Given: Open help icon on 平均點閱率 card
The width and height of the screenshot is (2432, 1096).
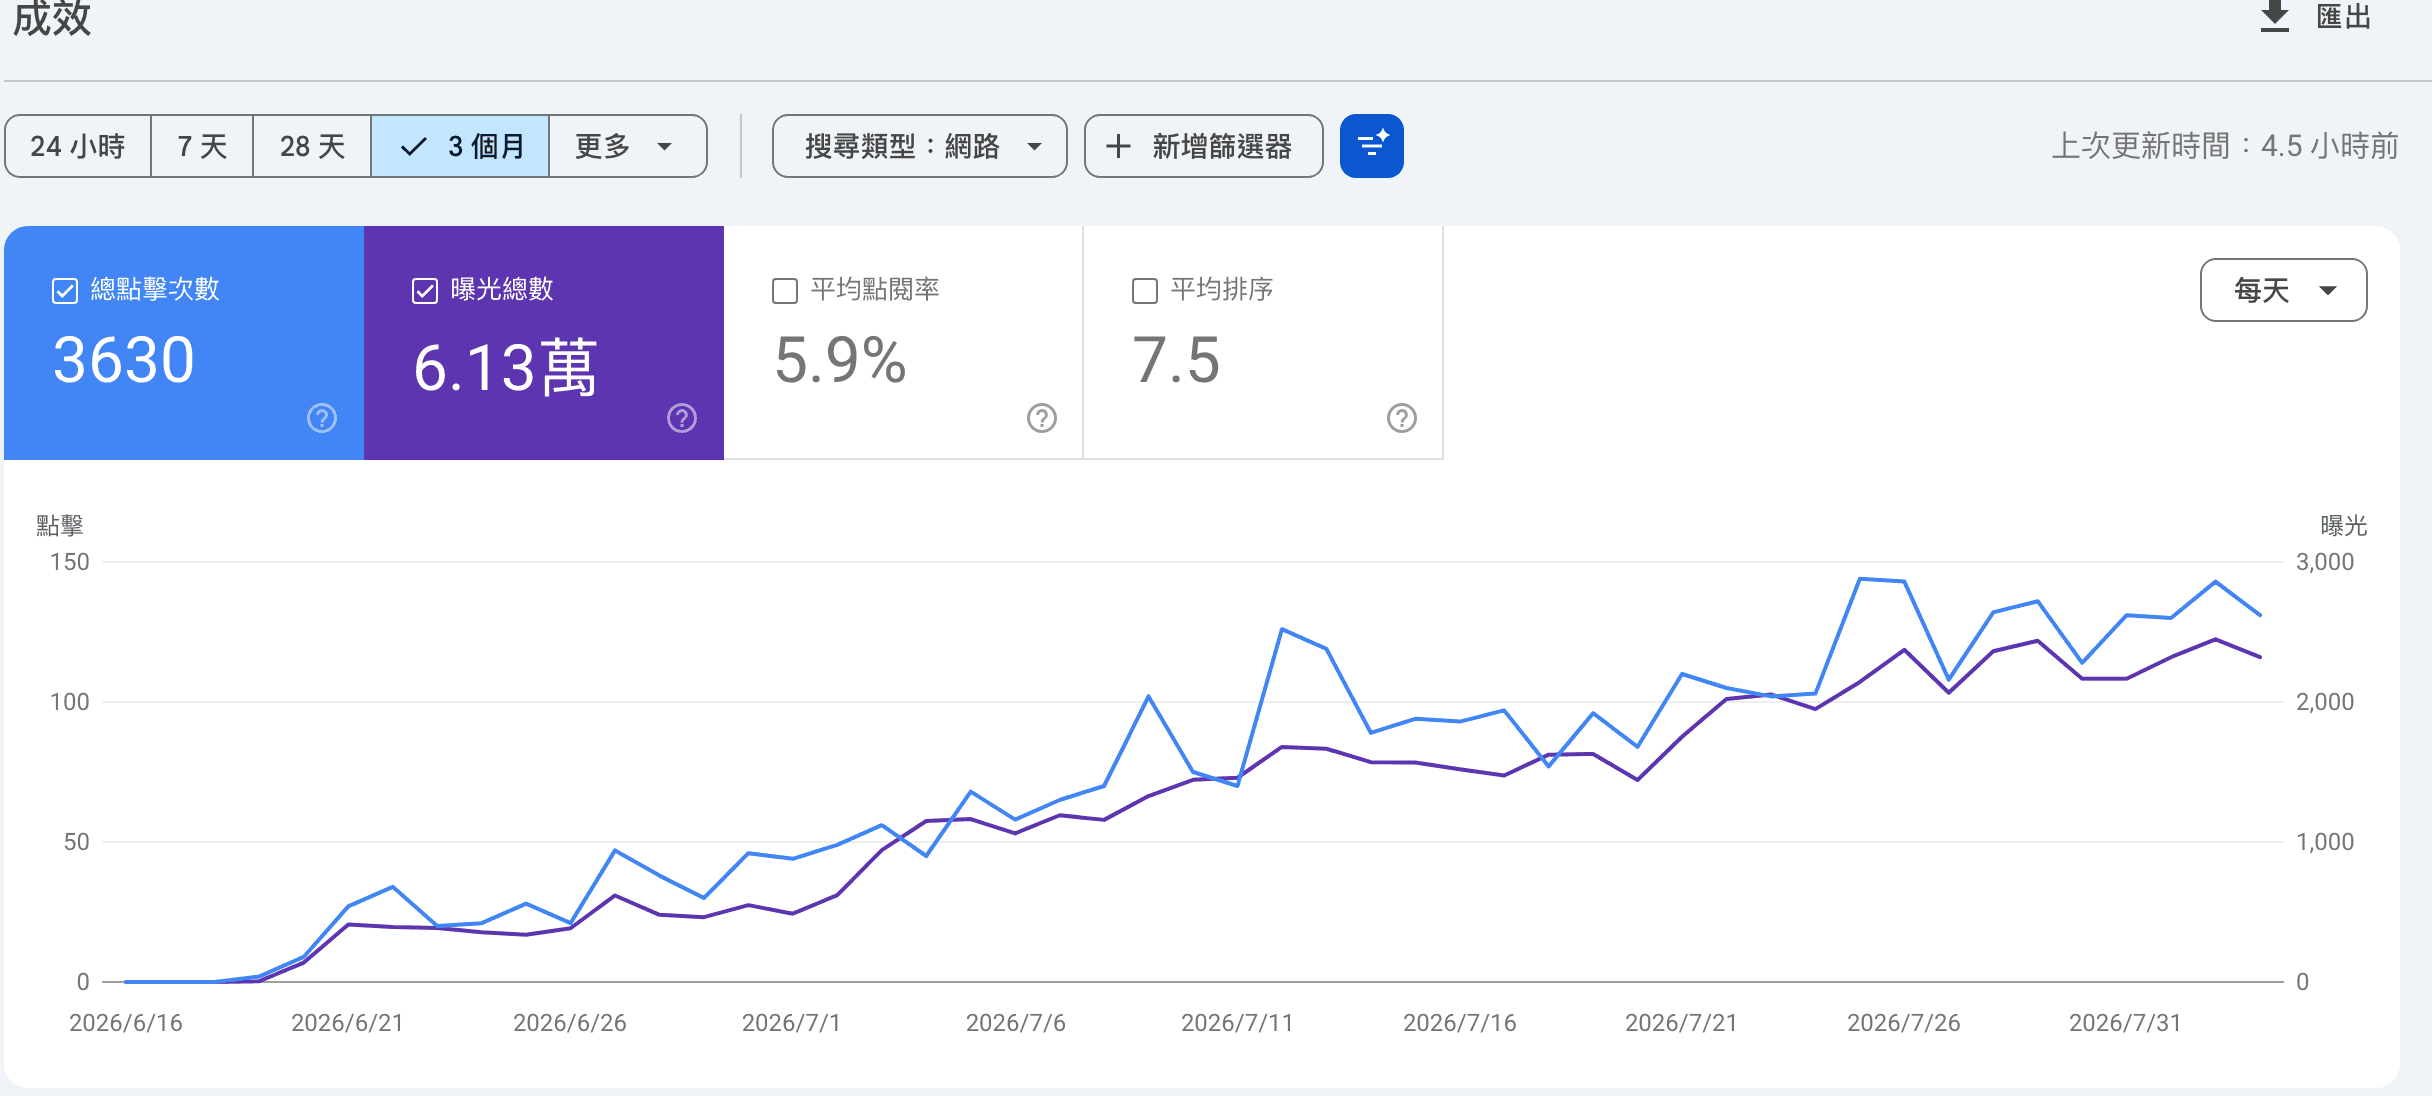Looking at the screenshot, I should pos(1042,418).
